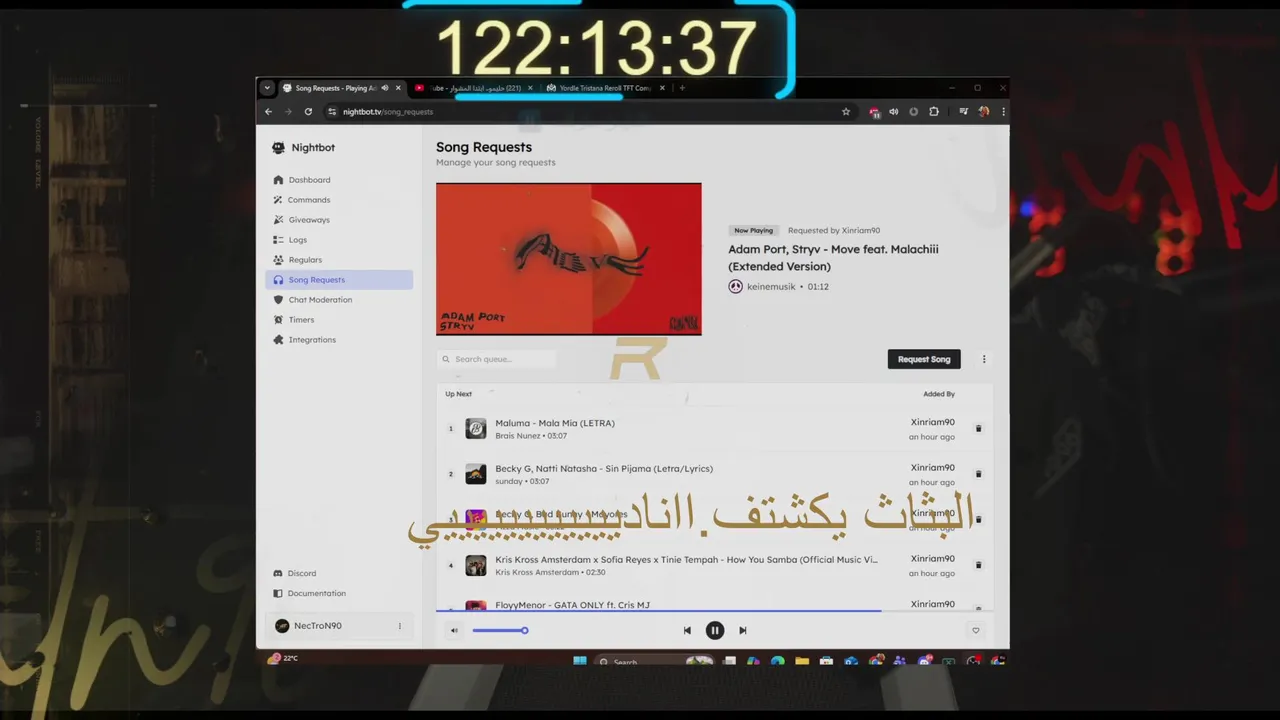The height and width of the screenshot is (720, 1280).
Task: Click the nightbot.tv address bar
Action: [x=590, y=112]
